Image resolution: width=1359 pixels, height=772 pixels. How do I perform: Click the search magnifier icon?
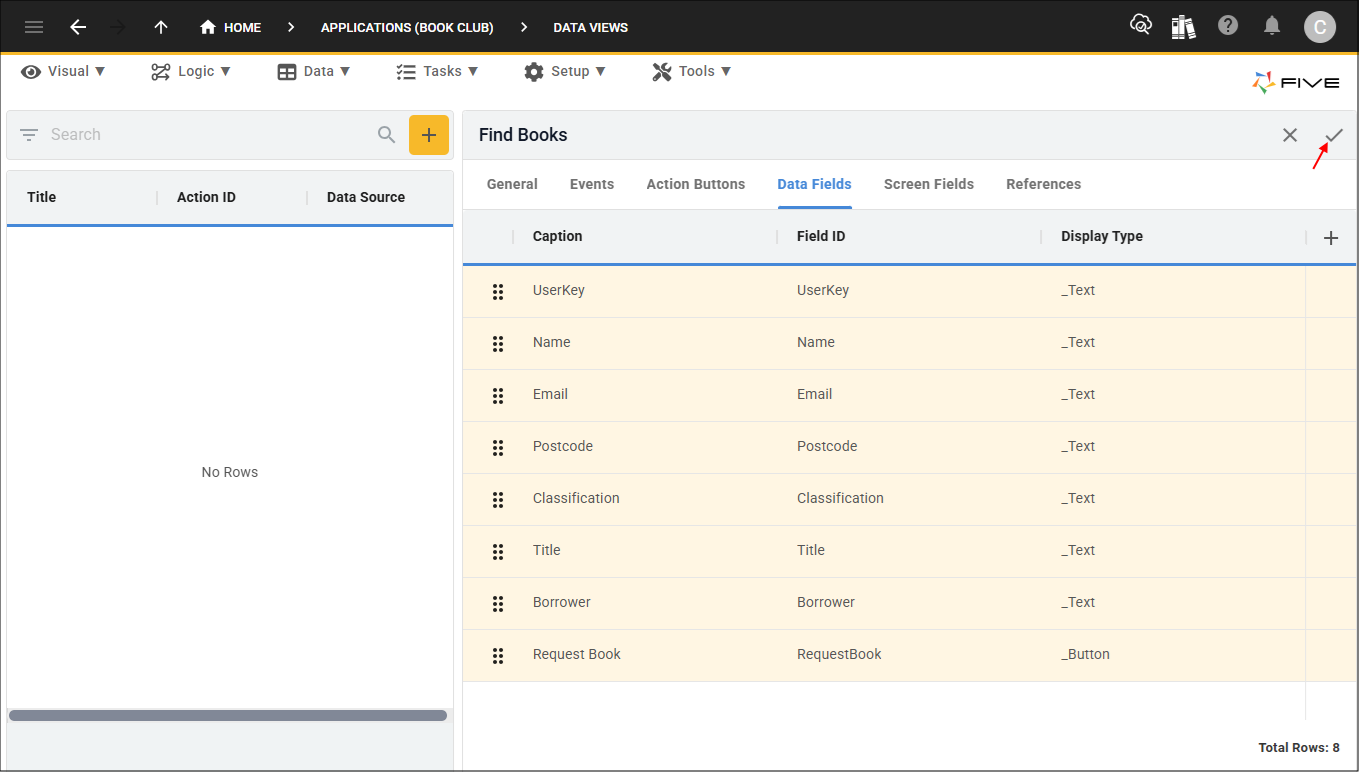[x=386, y=135]
